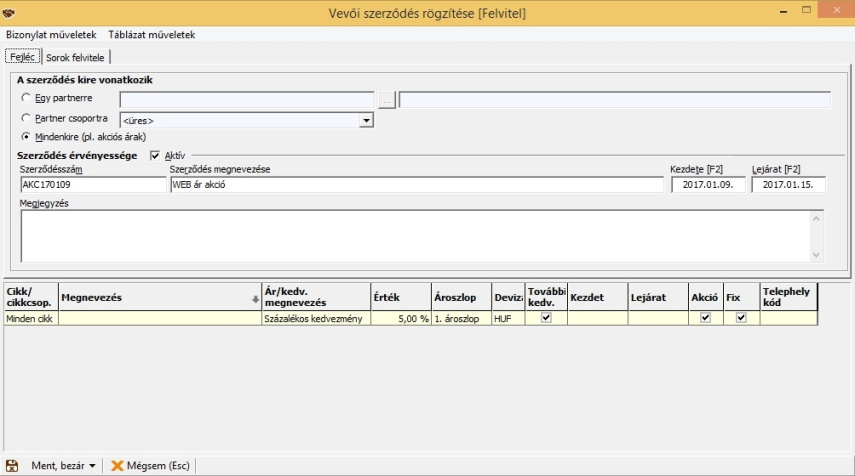Viewport: 855px width, 476px height.
Task: Click the sort arrow in Megnevezés column
Action: (255, 298)
